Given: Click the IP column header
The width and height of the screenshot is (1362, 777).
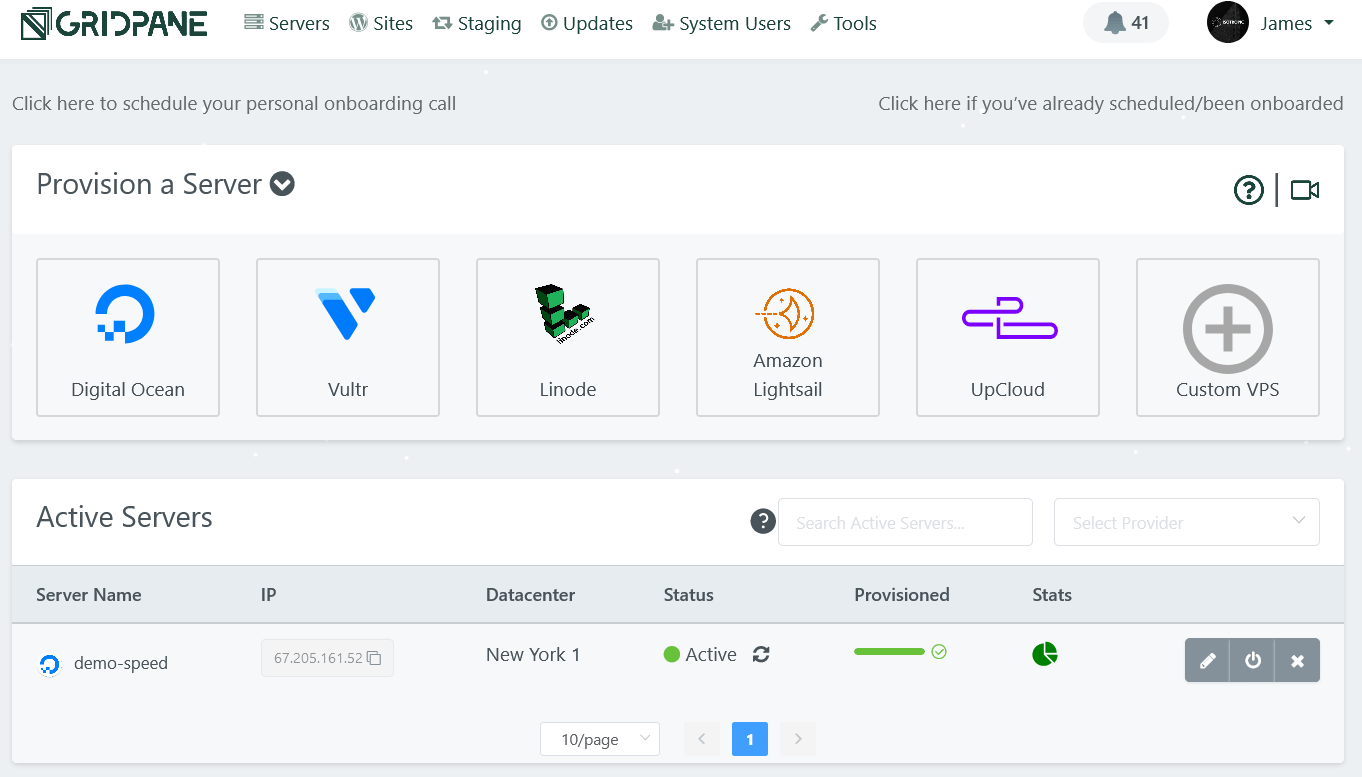Looking at the screenshot, I should point(269,595).
